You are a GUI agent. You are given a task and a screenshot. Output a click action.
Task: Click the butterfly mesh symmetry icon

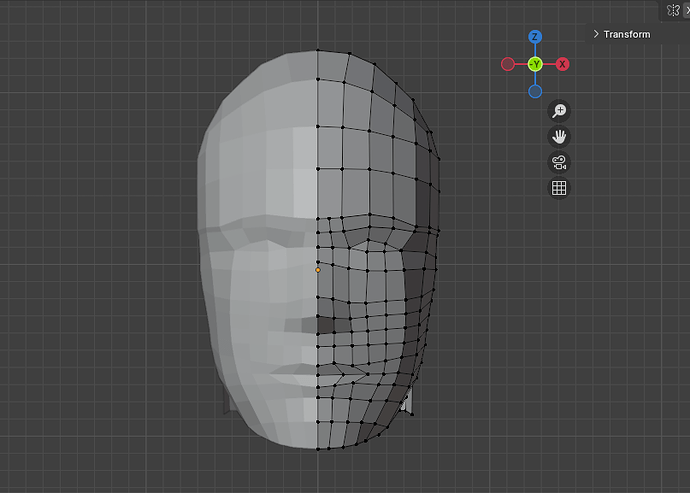pos(673,10)
